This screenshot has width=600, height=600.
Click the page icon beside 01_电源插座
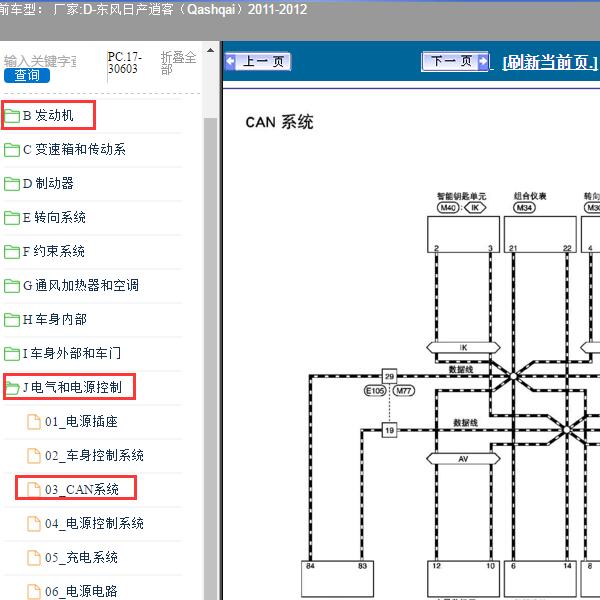coord(34,422)
